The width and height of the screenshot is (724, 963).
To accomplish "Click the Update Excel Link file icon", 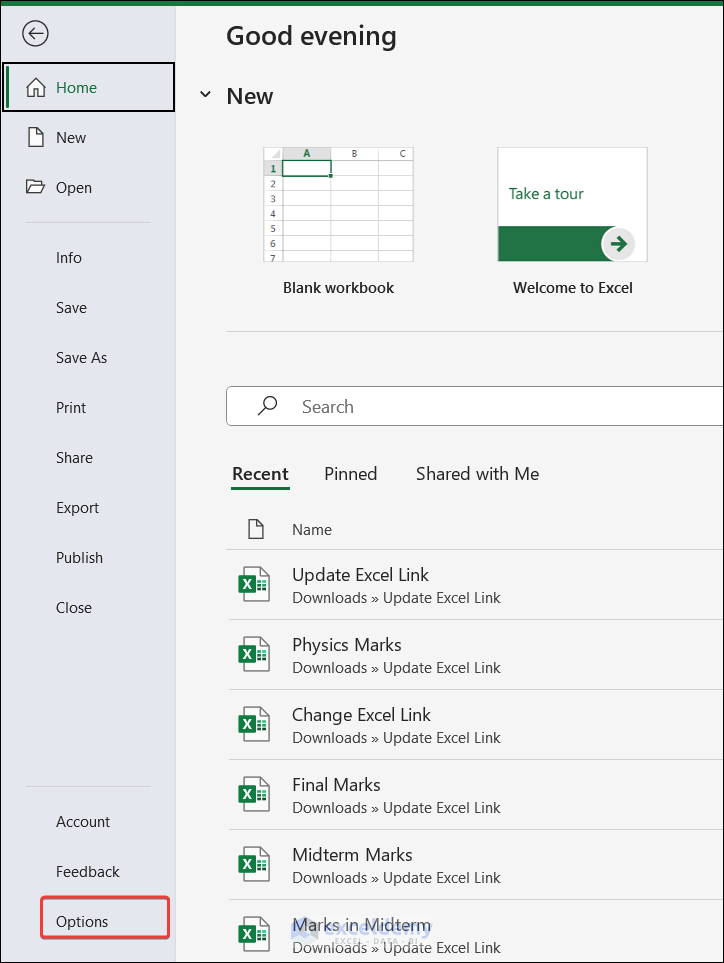I will pyautogui.click(x=254, y=585).
